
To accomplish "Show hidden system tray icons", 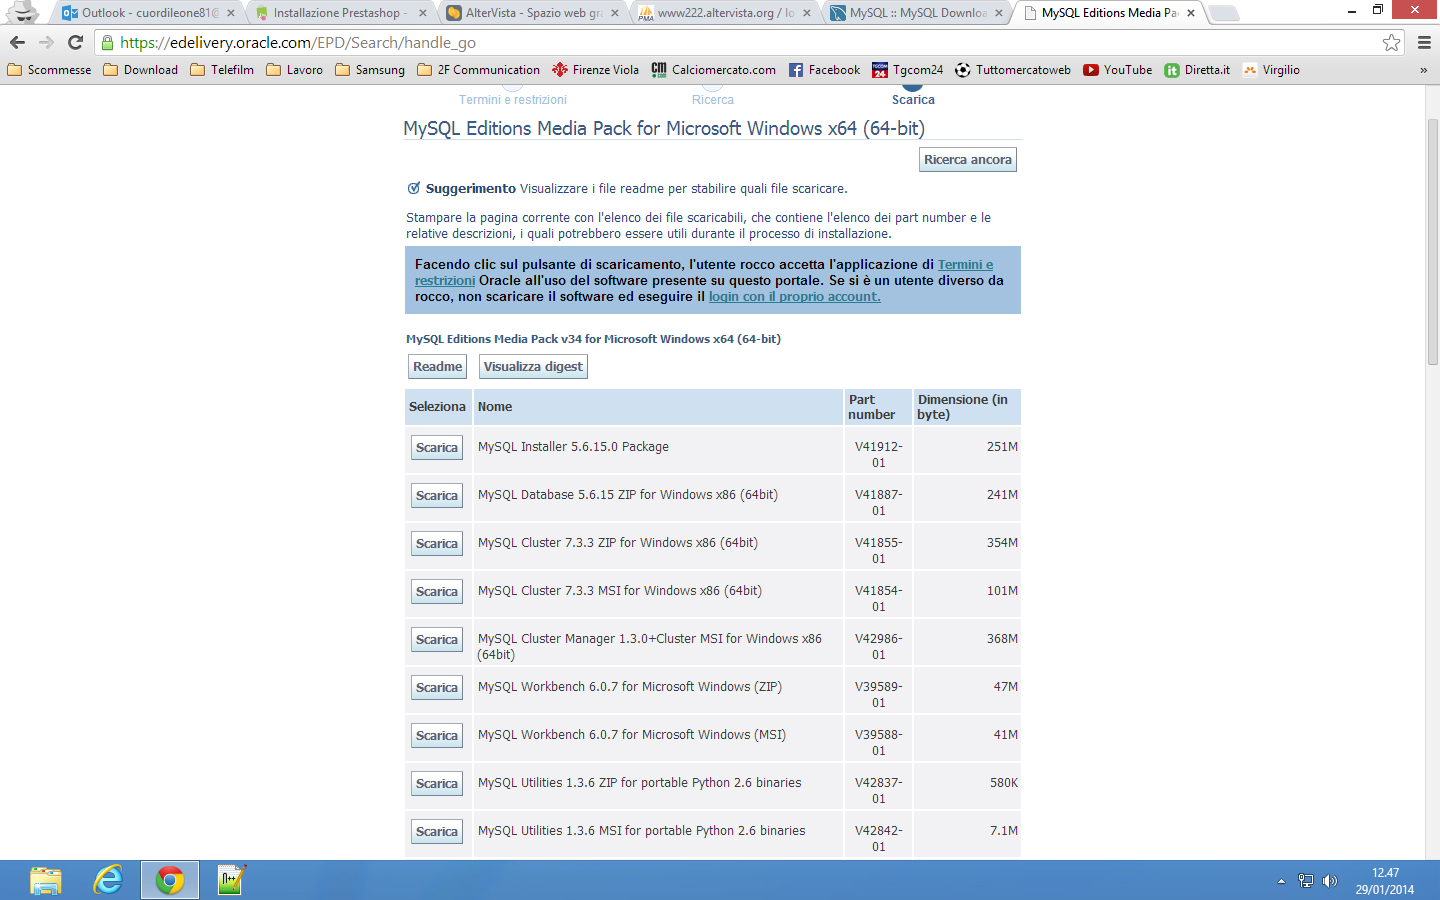I will pyautogui.click(x=1281, y=881).
